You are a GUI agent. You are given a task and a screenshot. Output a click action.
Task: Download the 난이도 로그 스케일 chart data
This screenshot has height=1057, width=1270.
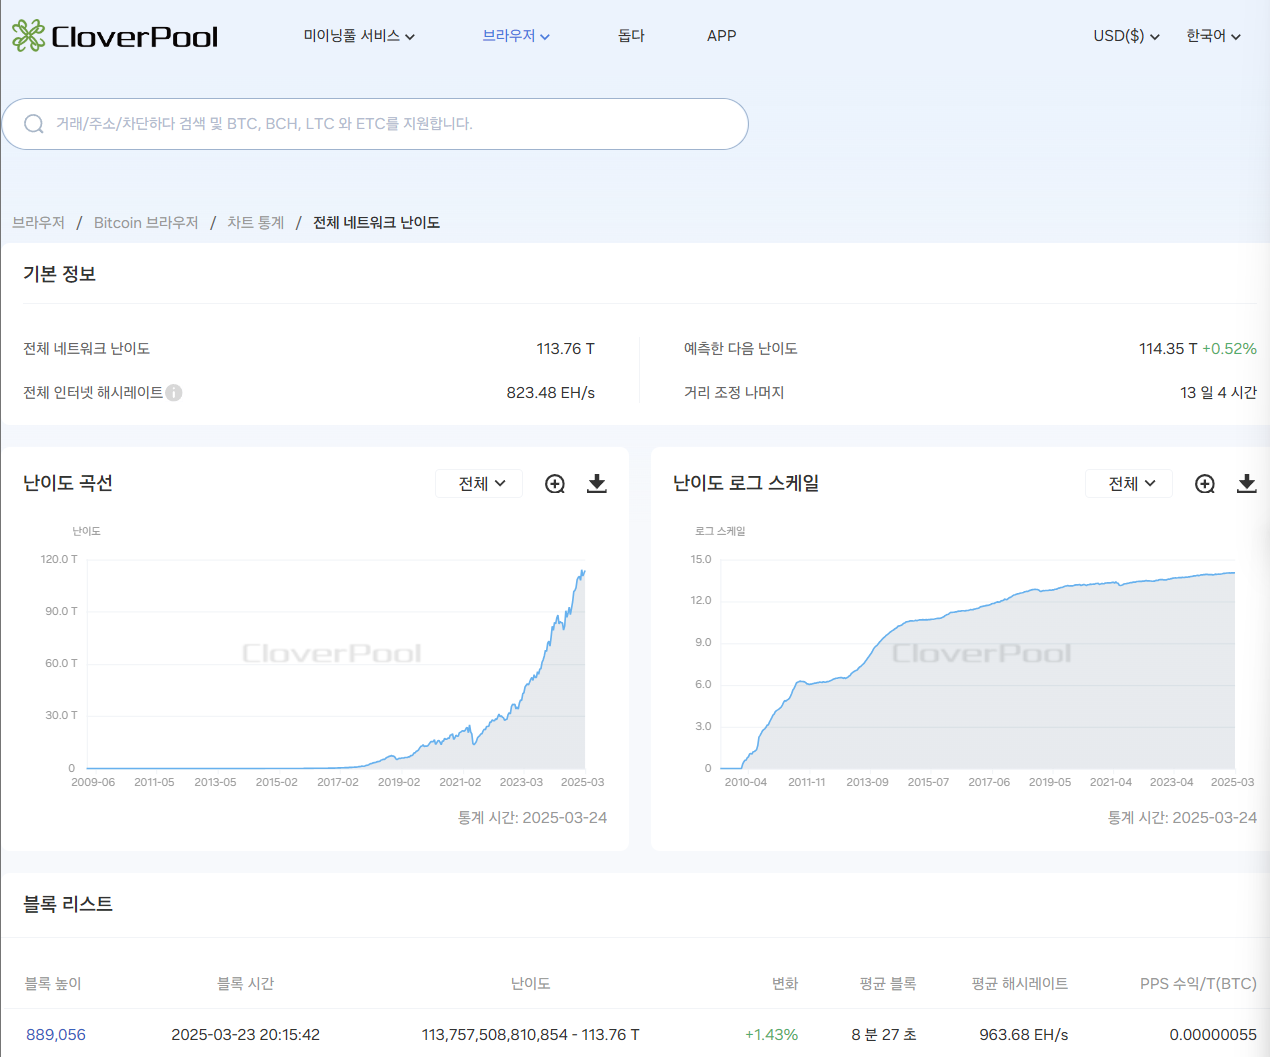[1247, 484]
